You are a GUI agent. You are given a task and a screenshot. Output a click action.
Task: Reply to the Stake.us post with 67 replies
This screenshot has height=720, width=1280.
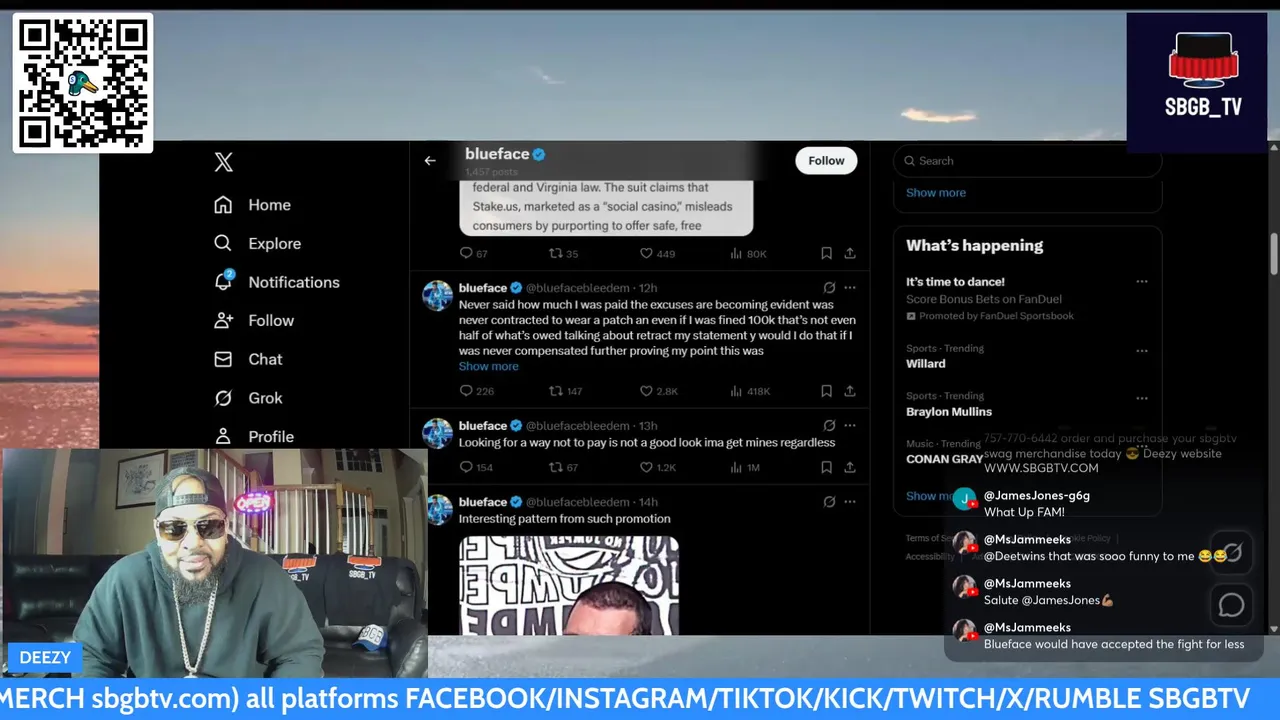[x=473, y=254]
